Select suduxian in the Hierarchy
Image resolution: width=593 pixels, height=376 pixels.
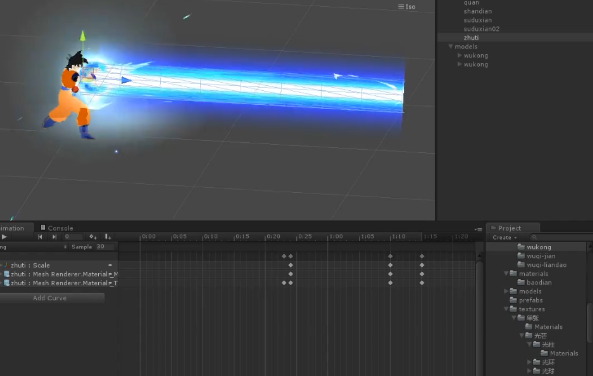click(x=478, y=20)
